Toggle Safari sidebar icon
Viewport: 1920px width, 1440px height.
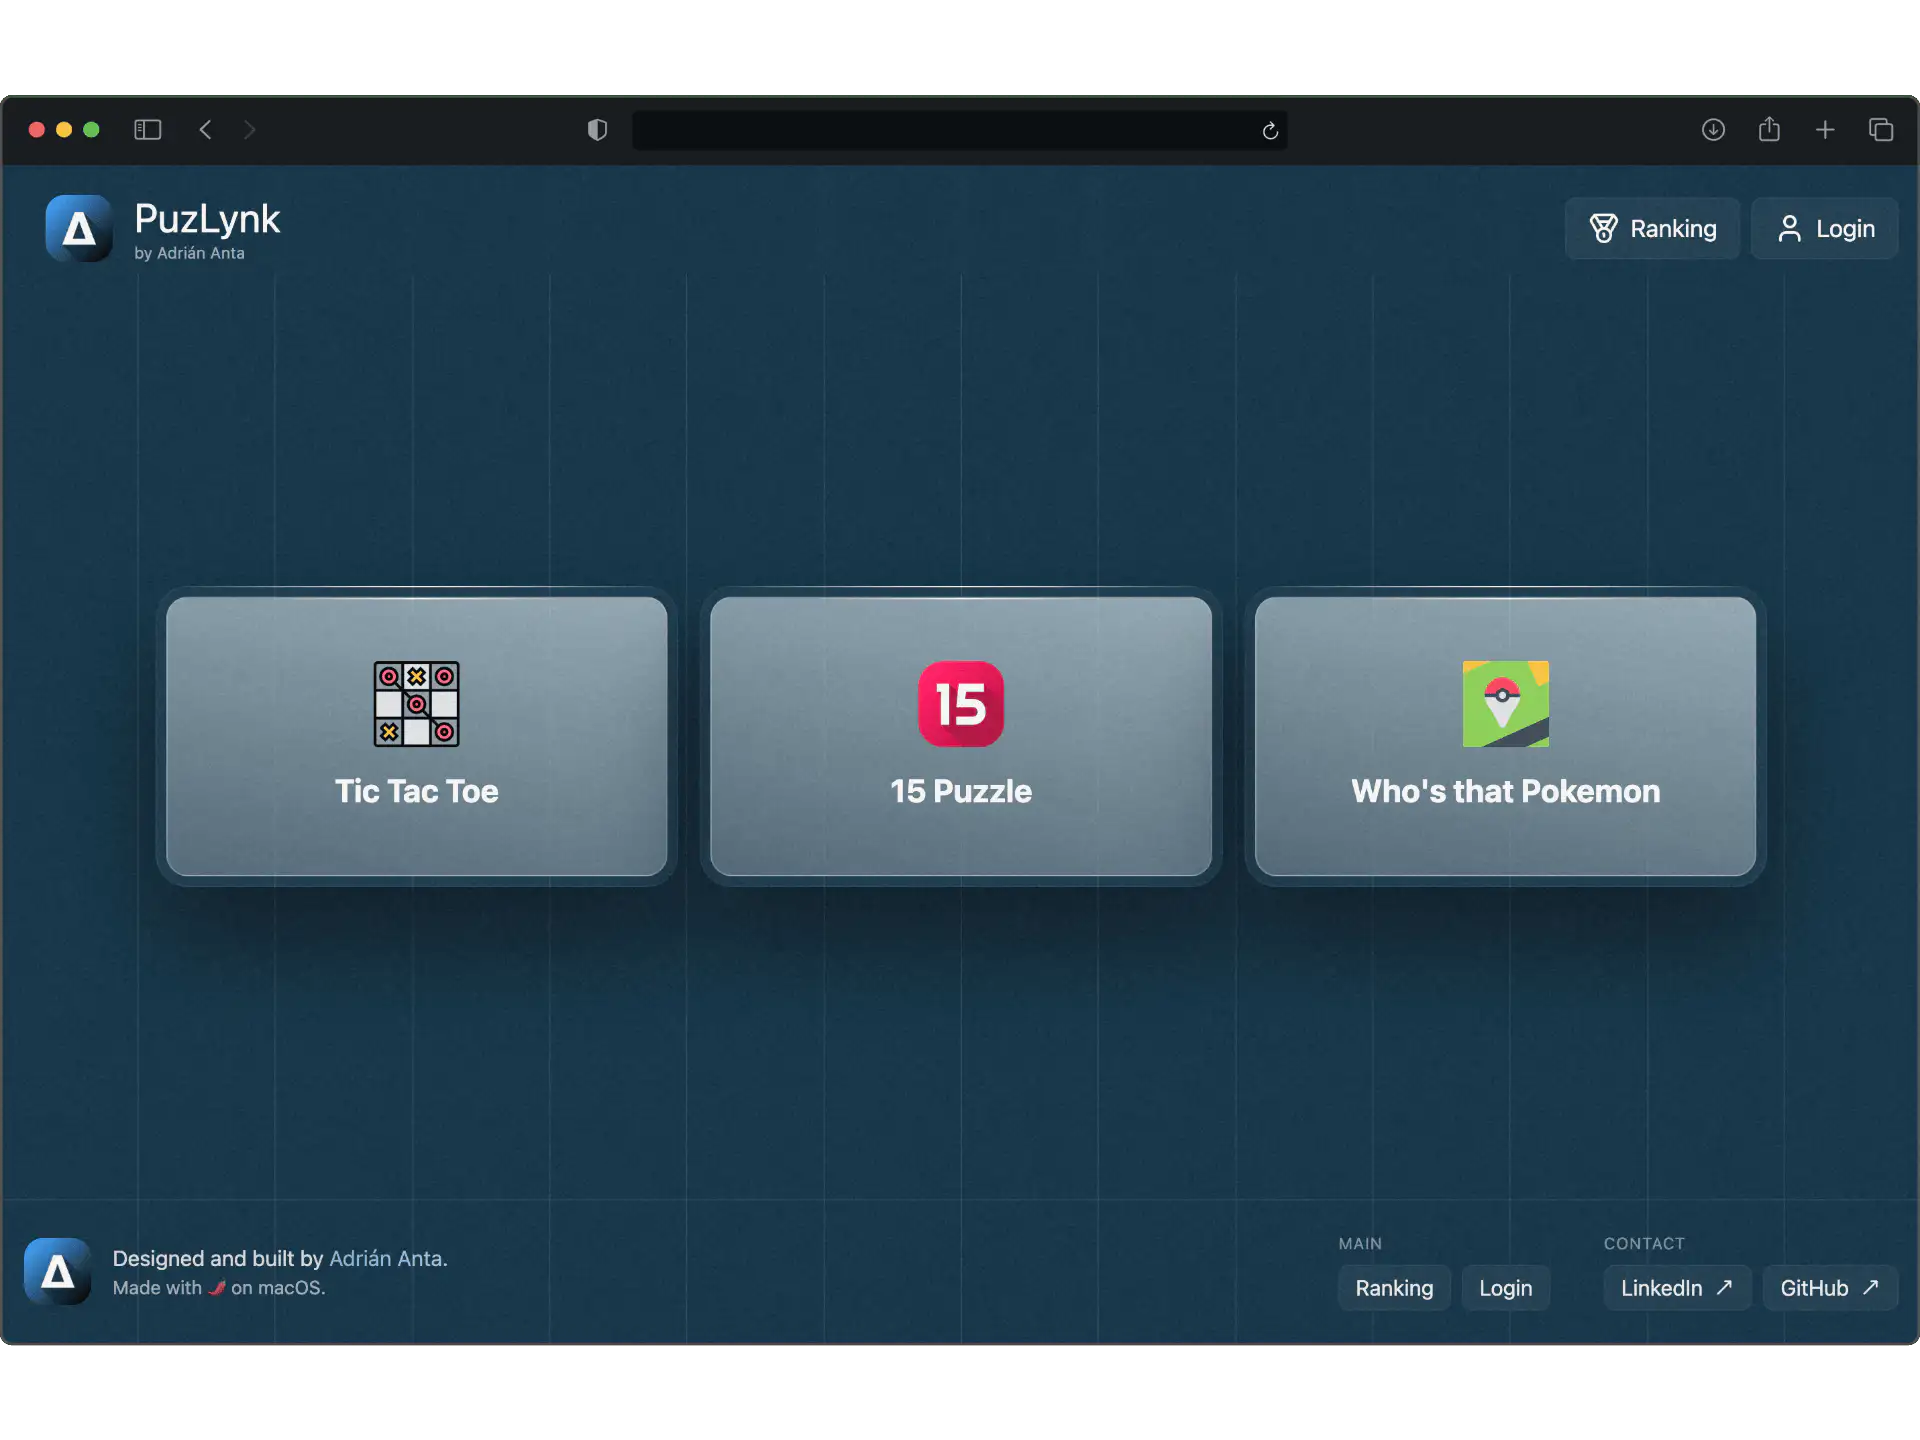[x=148, y=130]
